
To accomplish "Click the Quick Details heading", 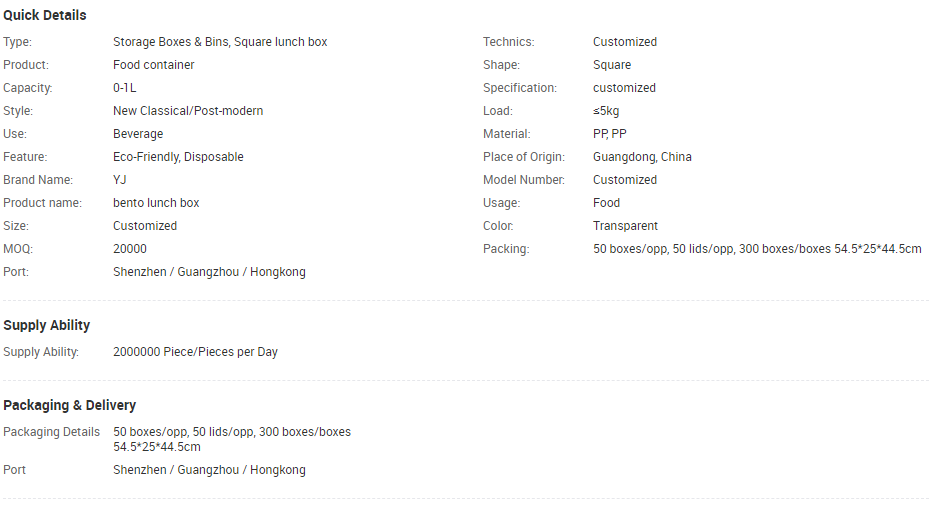I will point(45,15).
